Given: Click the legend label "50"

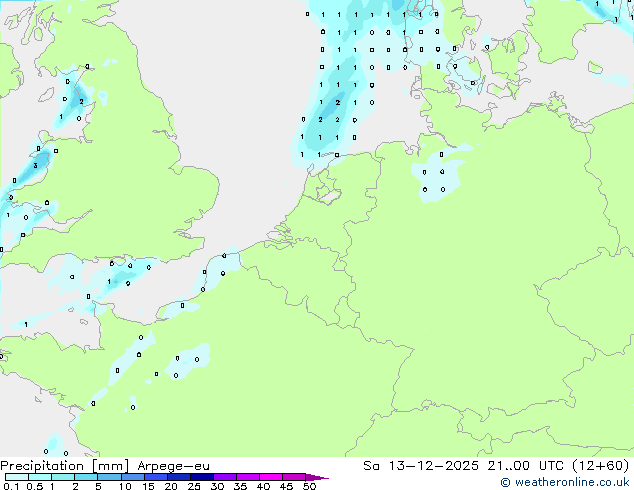Looking at the screenshot, I should coord(309,486).
